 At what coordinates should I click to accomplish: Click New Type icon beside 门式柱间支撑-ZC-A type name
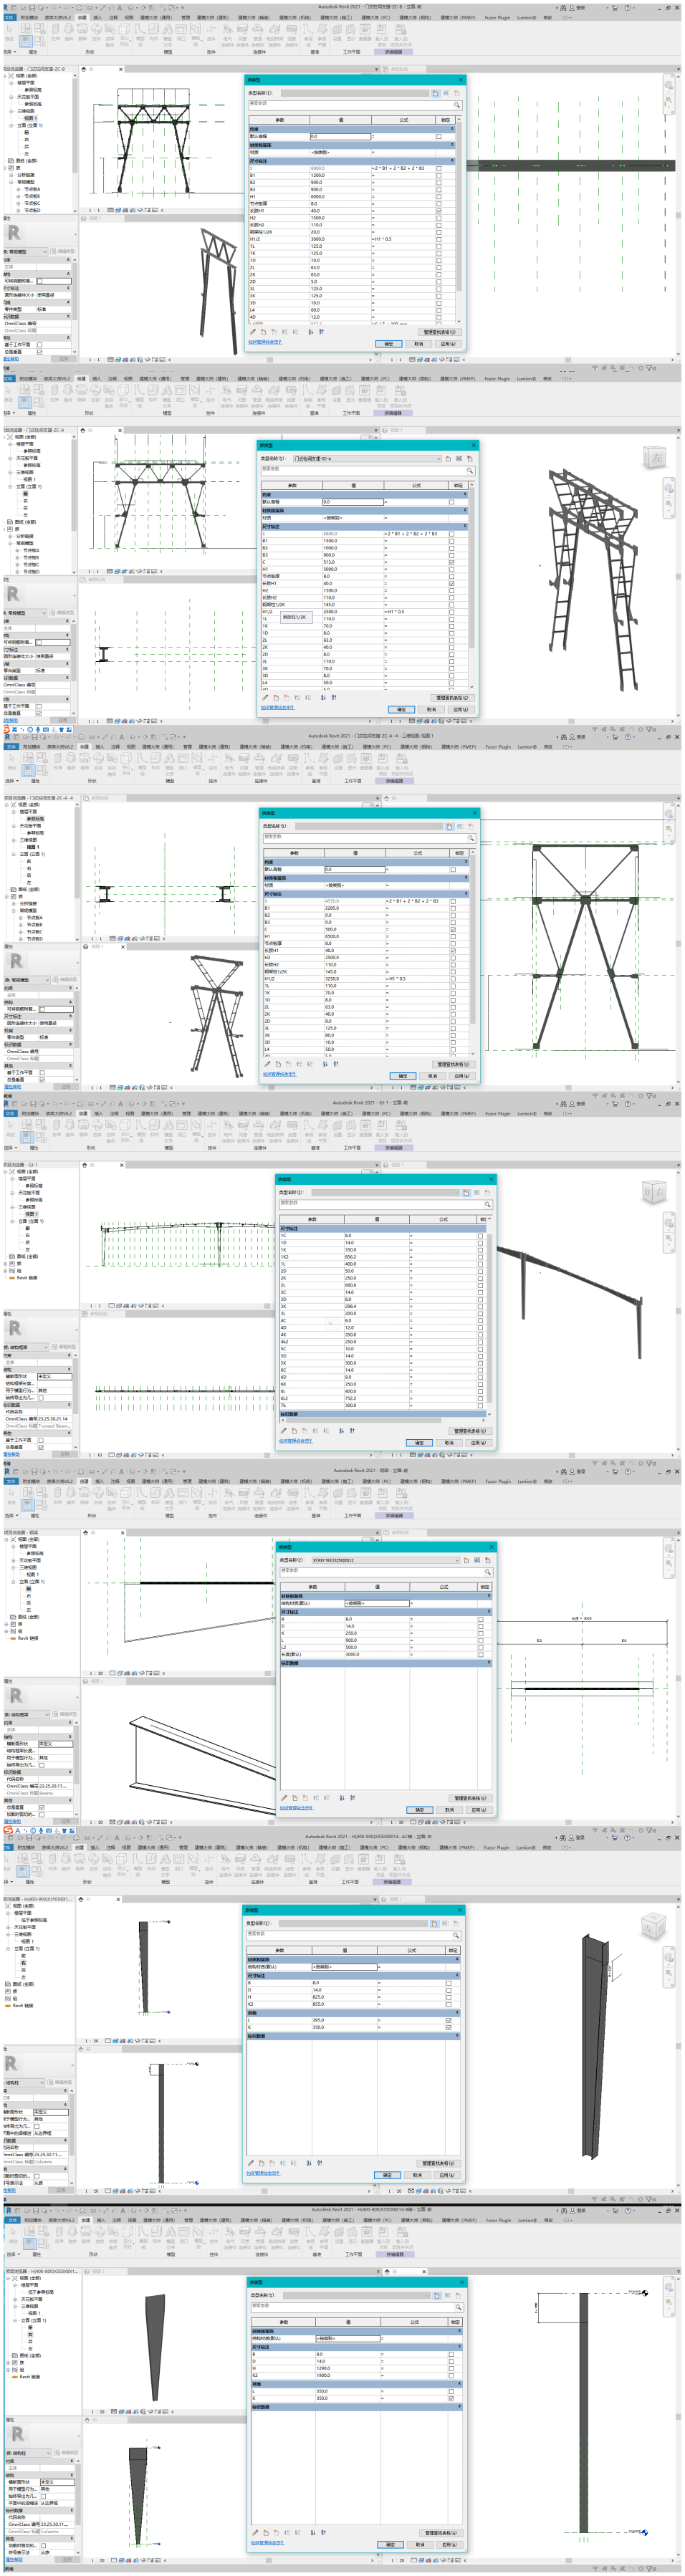(x=448, y=459)
